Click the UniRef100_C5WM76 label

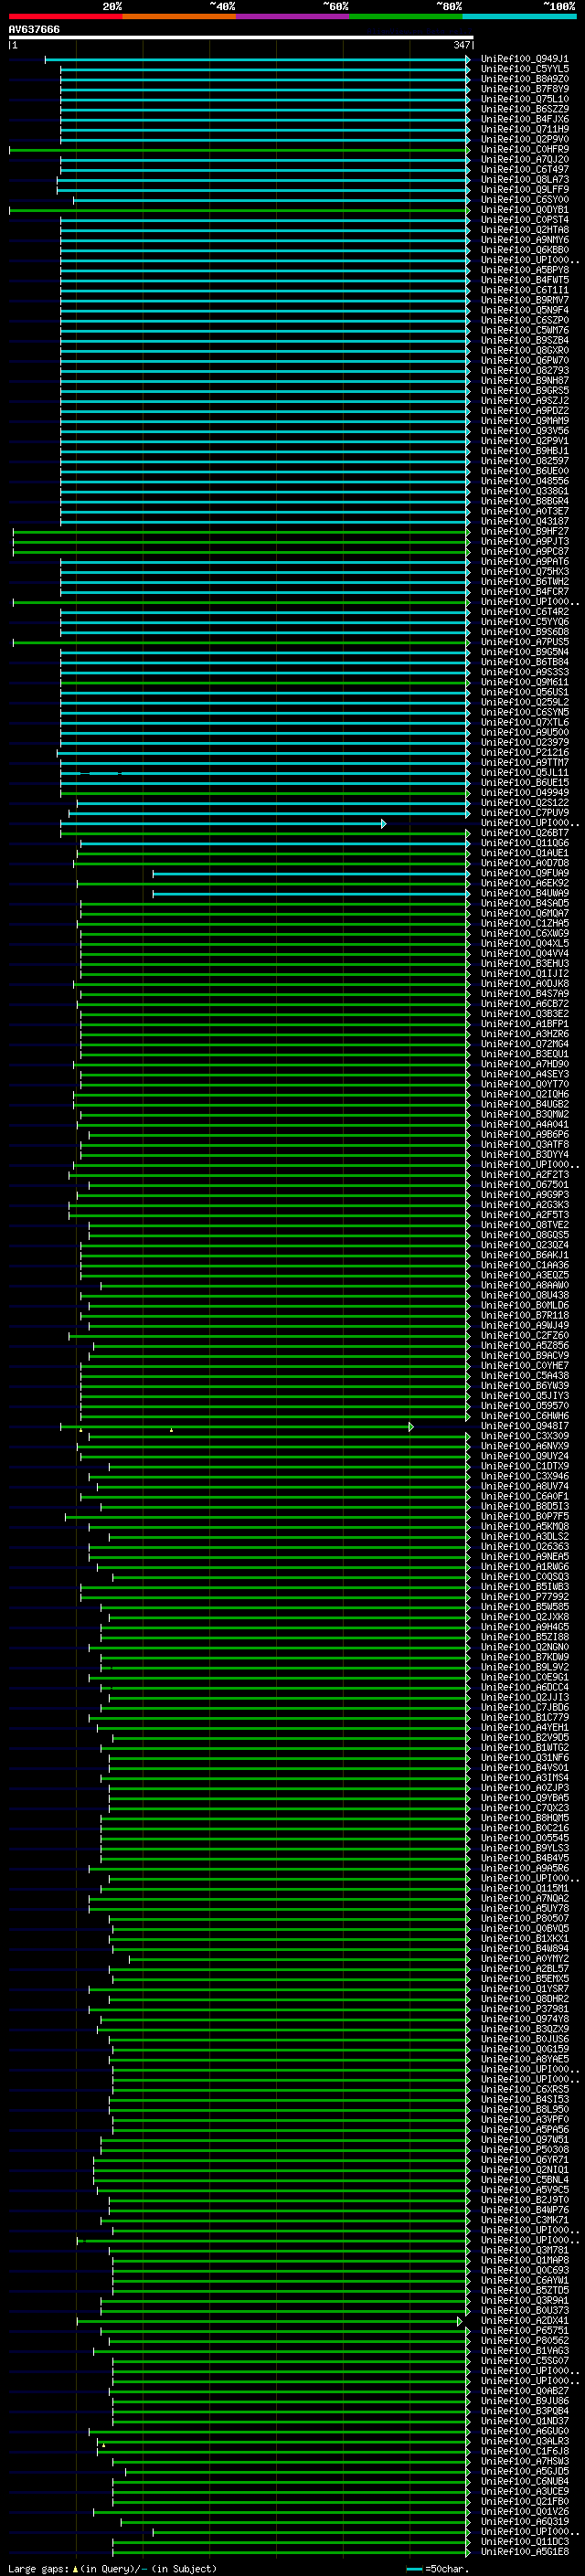(525, 330)
